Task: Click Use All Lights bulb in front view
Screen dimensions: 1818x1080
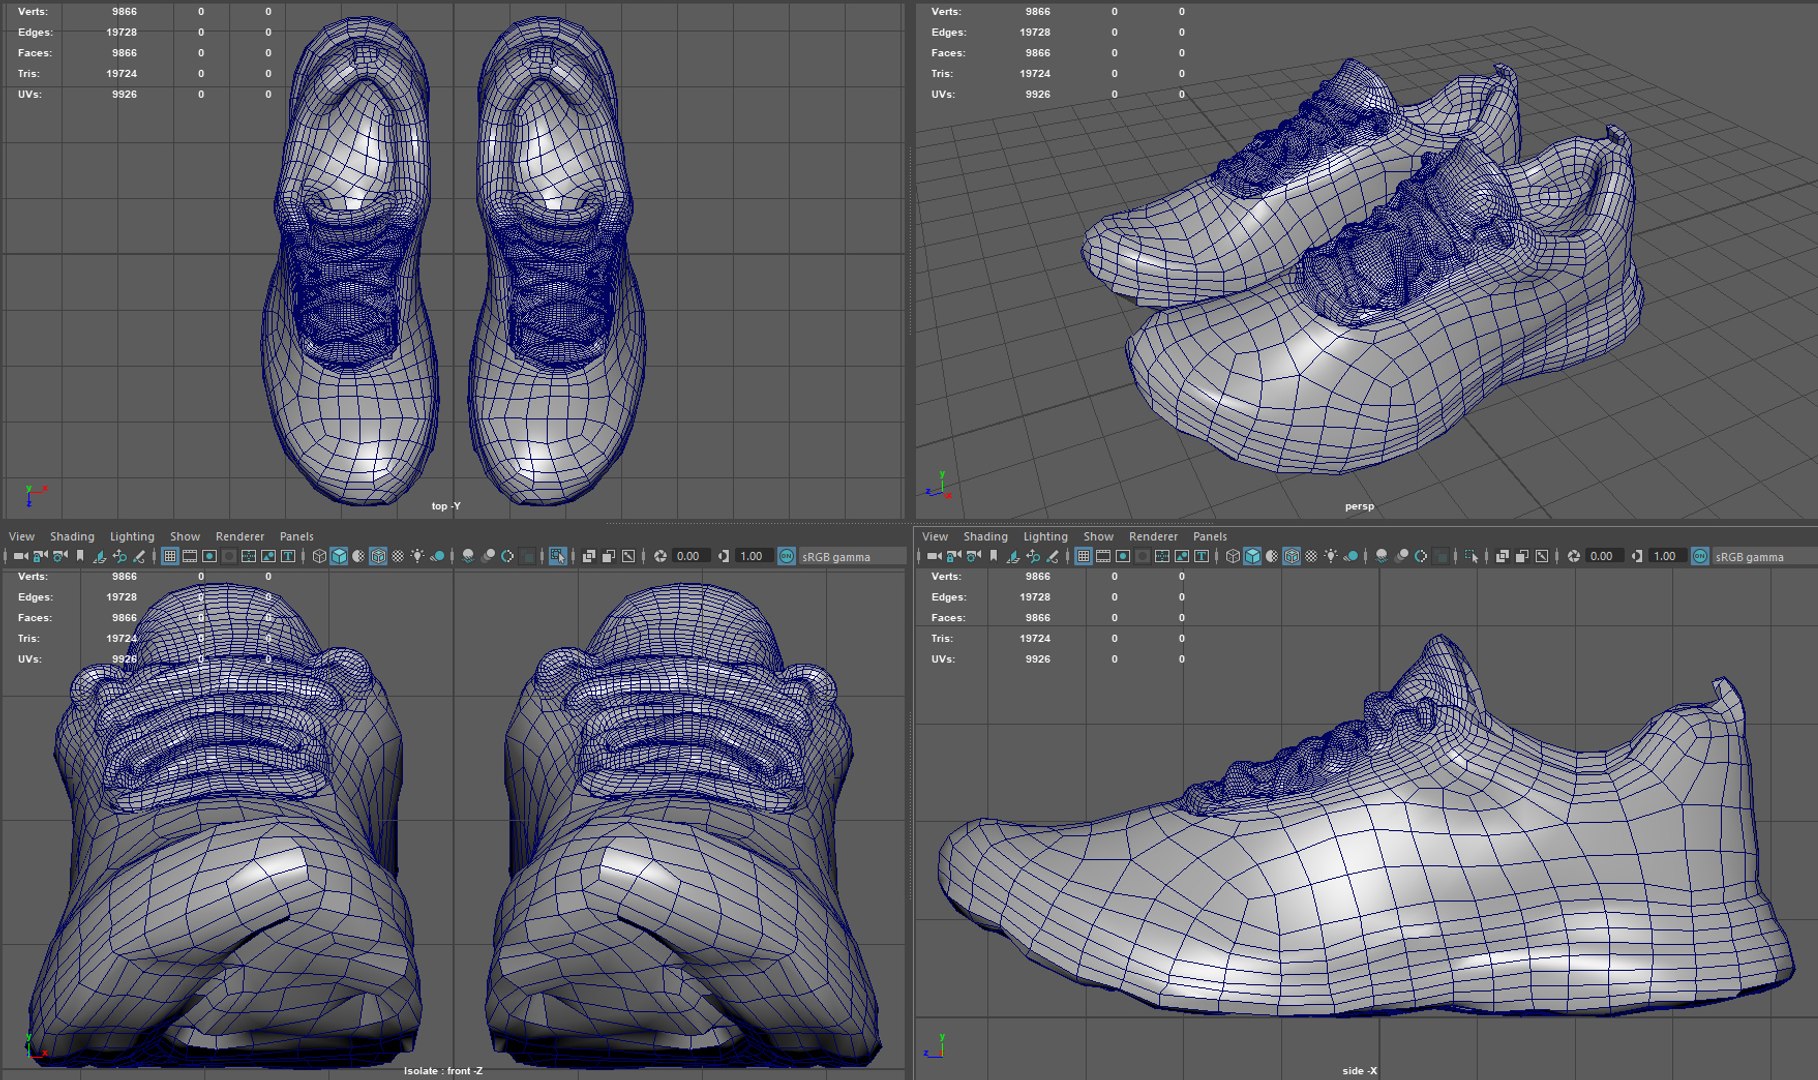Action: (418, 556)
